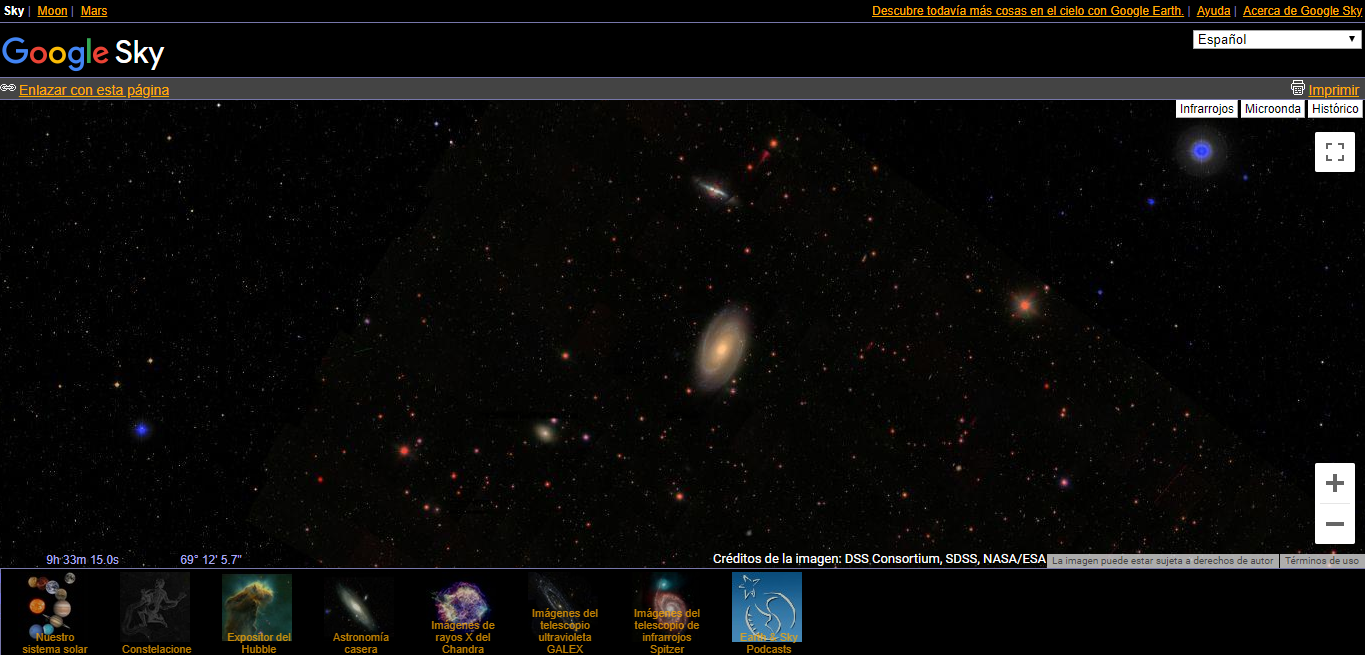Open the Acerca de Google Sky link

tap(1302, 11)
